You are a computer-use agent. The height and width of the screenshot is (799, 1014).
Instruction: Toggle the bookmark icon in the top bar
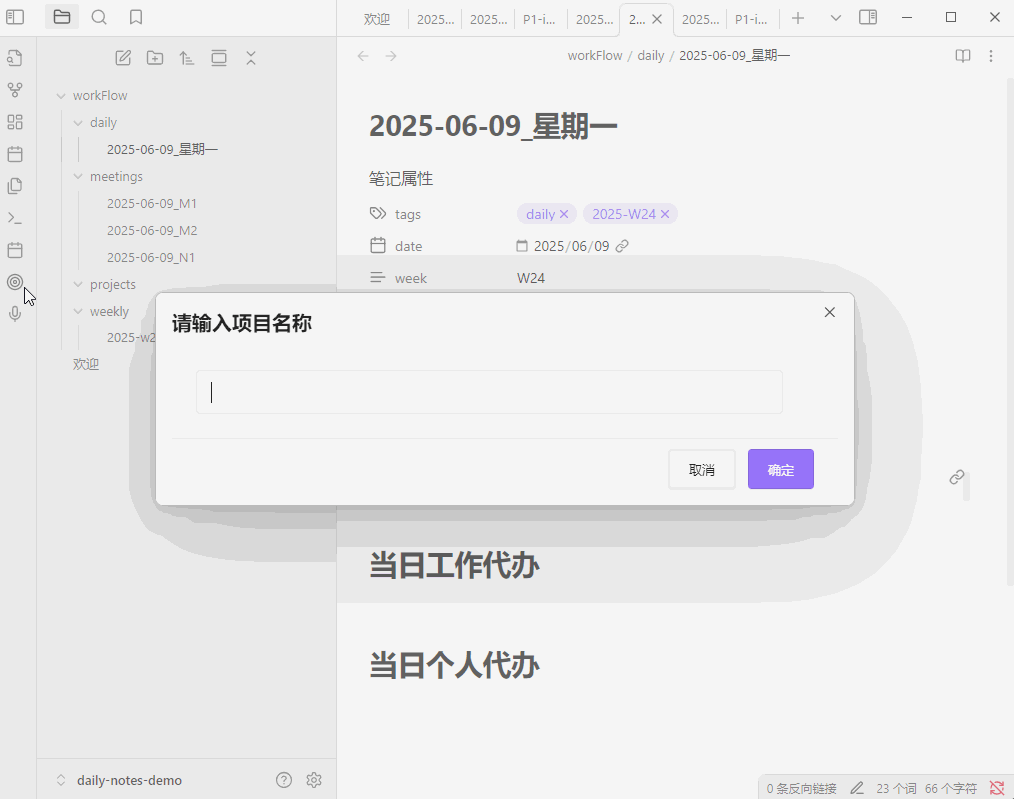tap(135, 17)
